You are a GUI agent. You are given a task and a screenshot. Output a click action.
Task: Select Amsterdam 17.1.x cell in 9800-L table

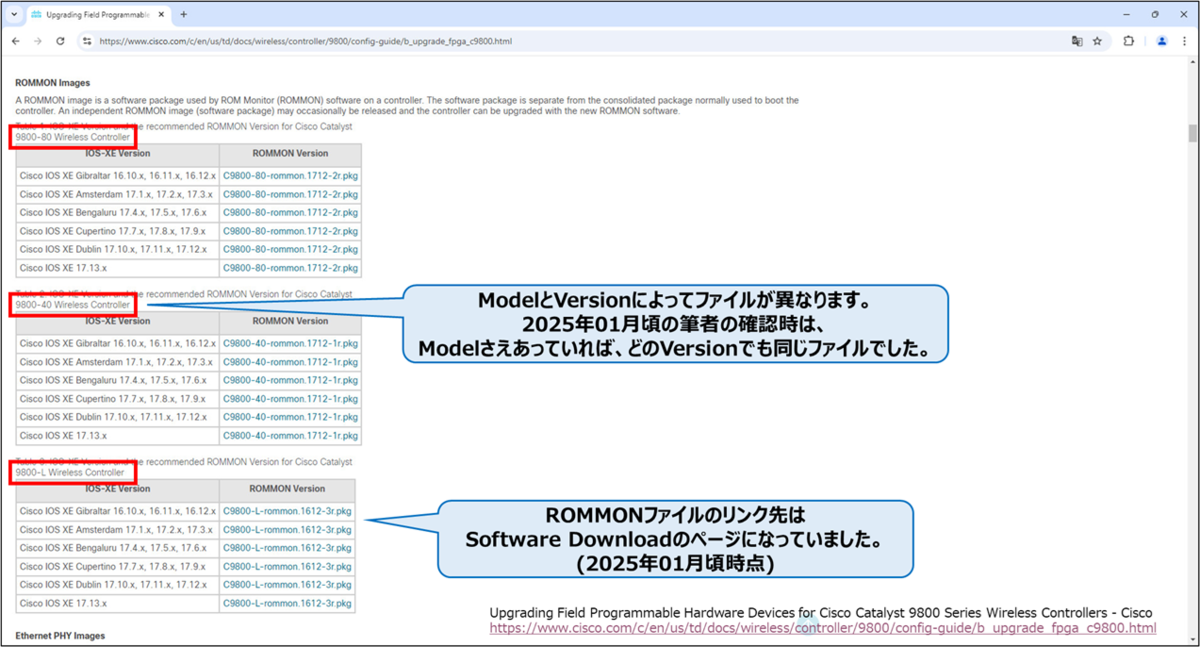(x=118, y=530)
